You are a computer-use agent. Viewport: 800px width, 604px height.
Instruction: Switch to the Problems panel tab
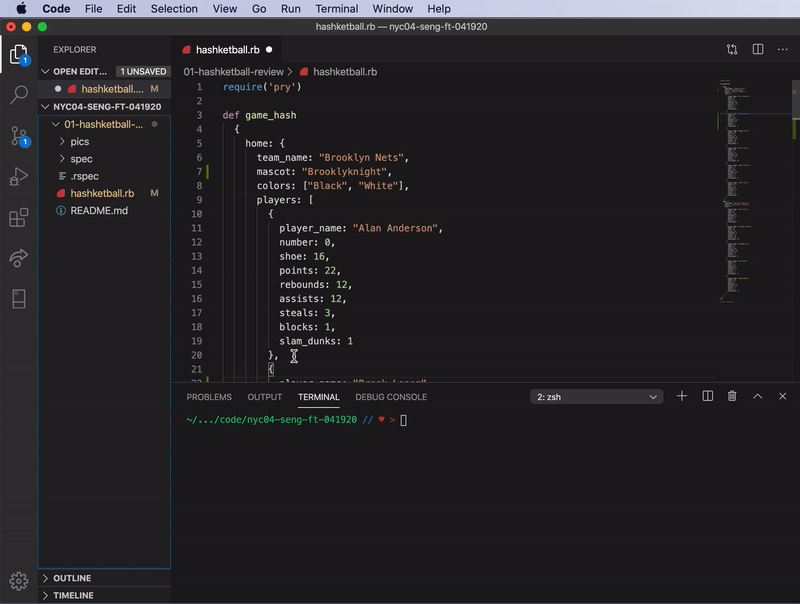[209, 397]
